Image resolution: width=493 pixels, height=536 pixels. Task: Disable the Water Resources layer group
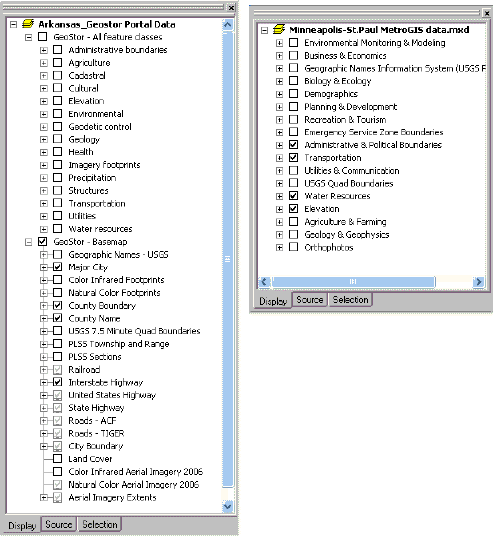pos(293,196)
